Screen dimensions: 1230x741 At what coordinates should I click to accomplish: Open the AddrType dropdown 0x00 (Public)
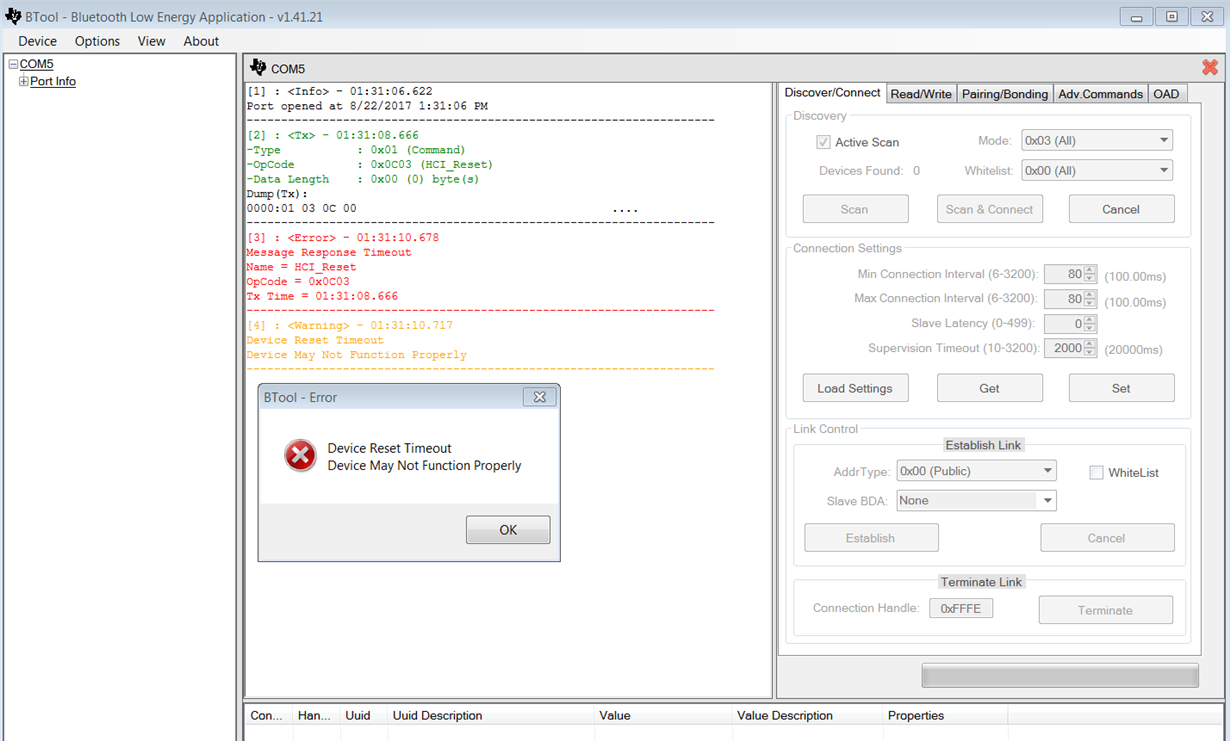coord(976,471)
